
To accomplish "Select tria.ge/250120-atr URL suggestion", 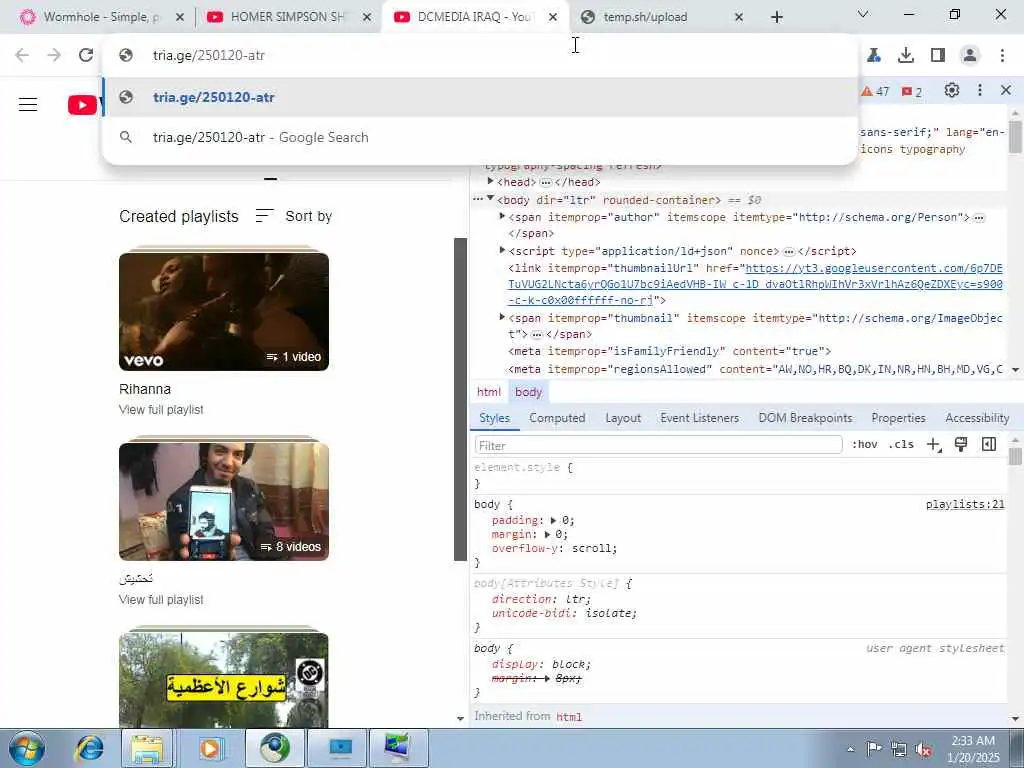I will tap(480, 97).
